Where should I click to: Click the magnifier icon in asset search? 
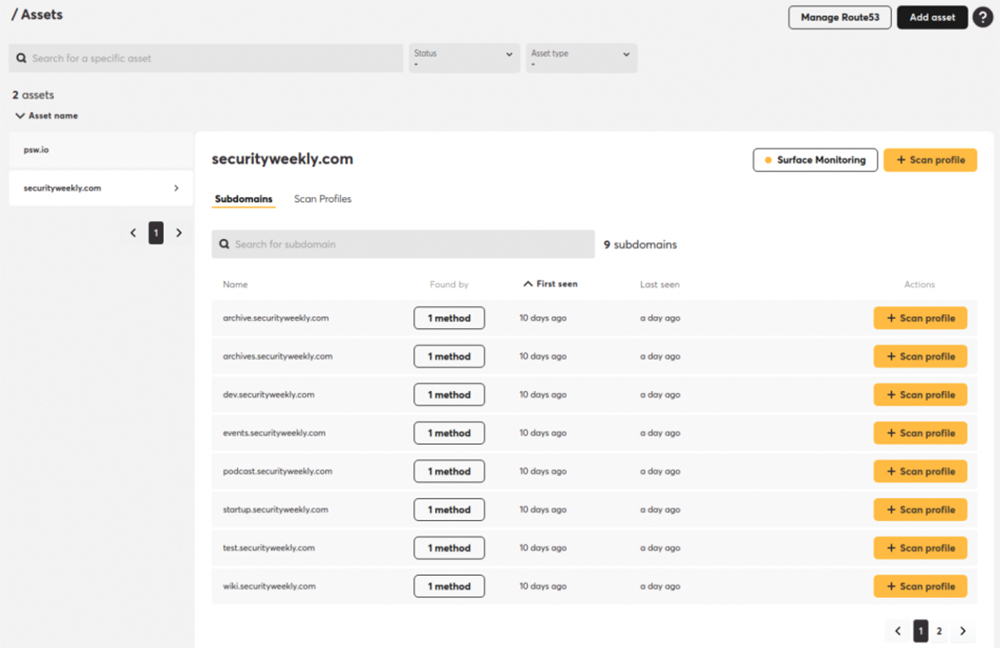pos(21,58)
